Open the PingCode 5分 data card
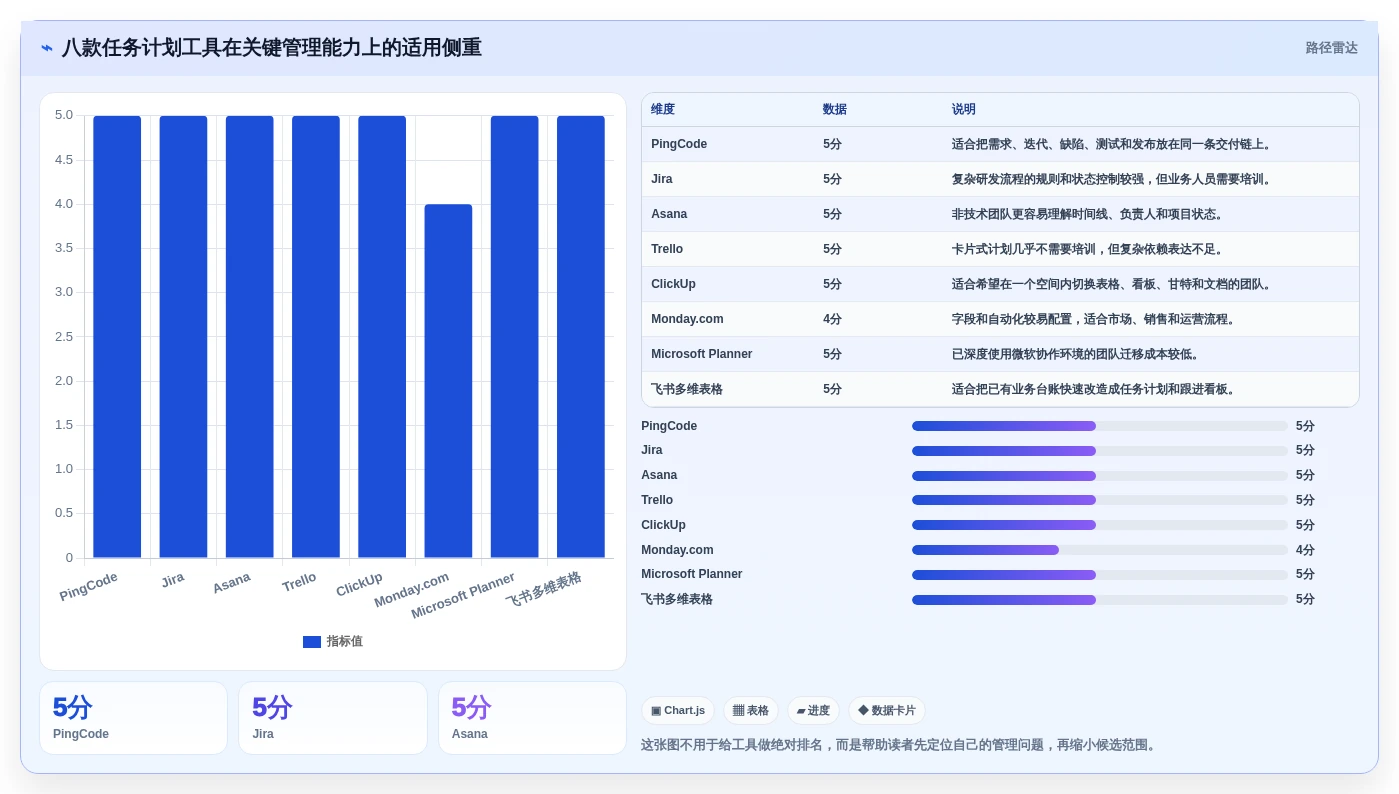 pyautogui.click(x=133, y=718)
